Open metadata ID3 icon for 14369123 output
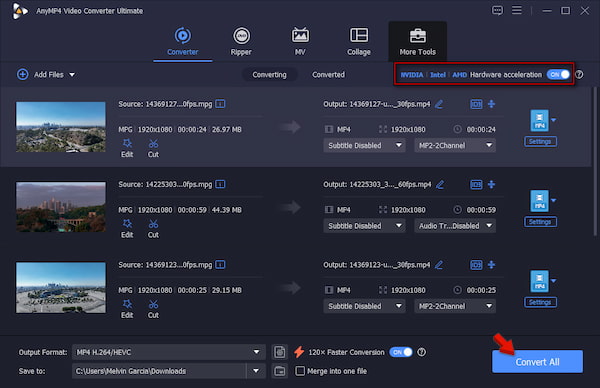The width and height of the screenshot is (600, 388). click(476, 265)
